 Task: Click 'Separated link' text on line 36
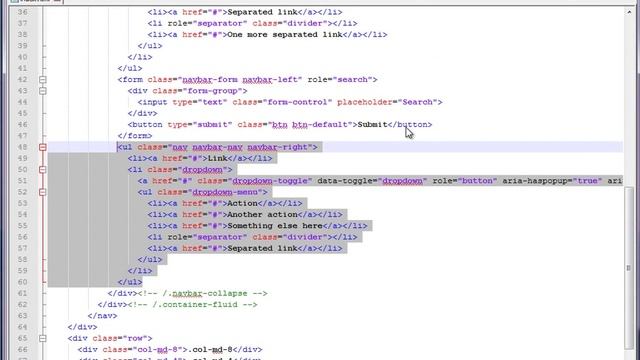(x=262, y=12)
